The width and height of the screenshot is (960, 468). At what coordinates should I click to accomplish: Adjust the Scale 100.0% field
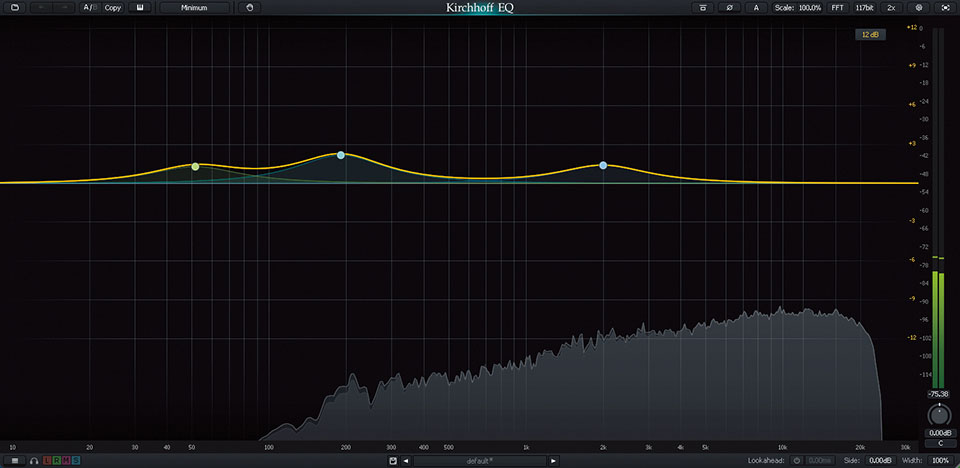click(796, 8)
